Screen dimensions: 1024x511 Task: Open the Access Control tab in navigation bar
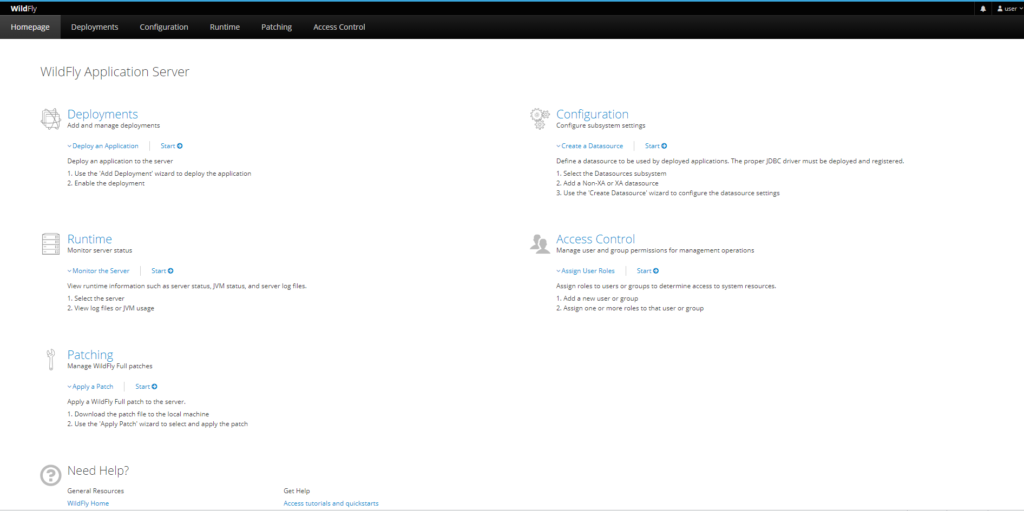(339, 27)
